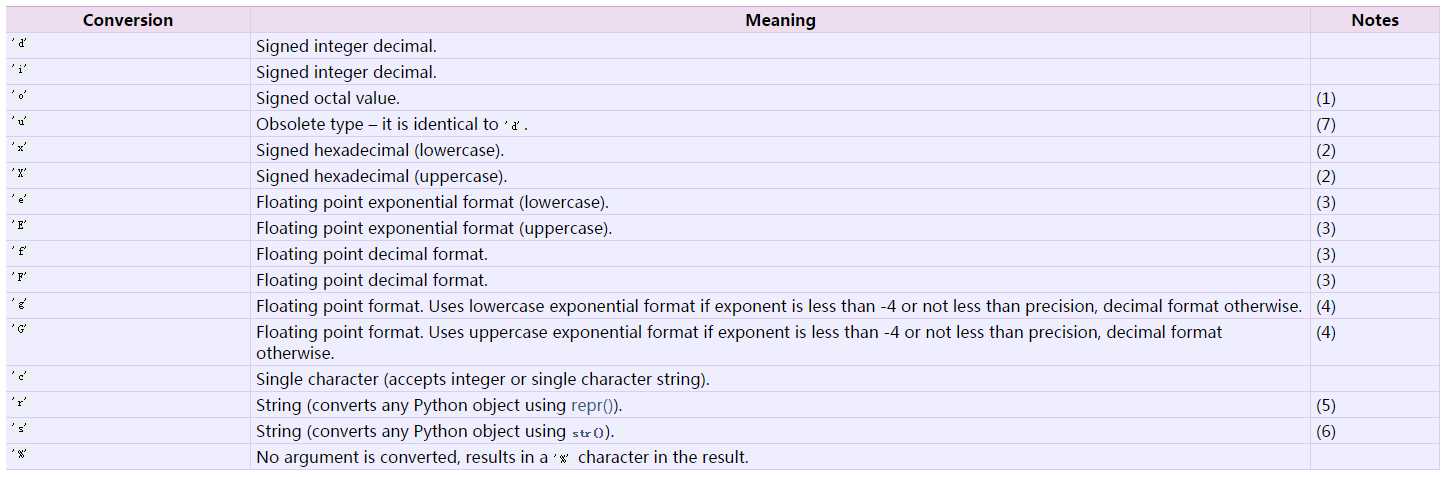Click the str() reference in the 's' row

[591, 432]
